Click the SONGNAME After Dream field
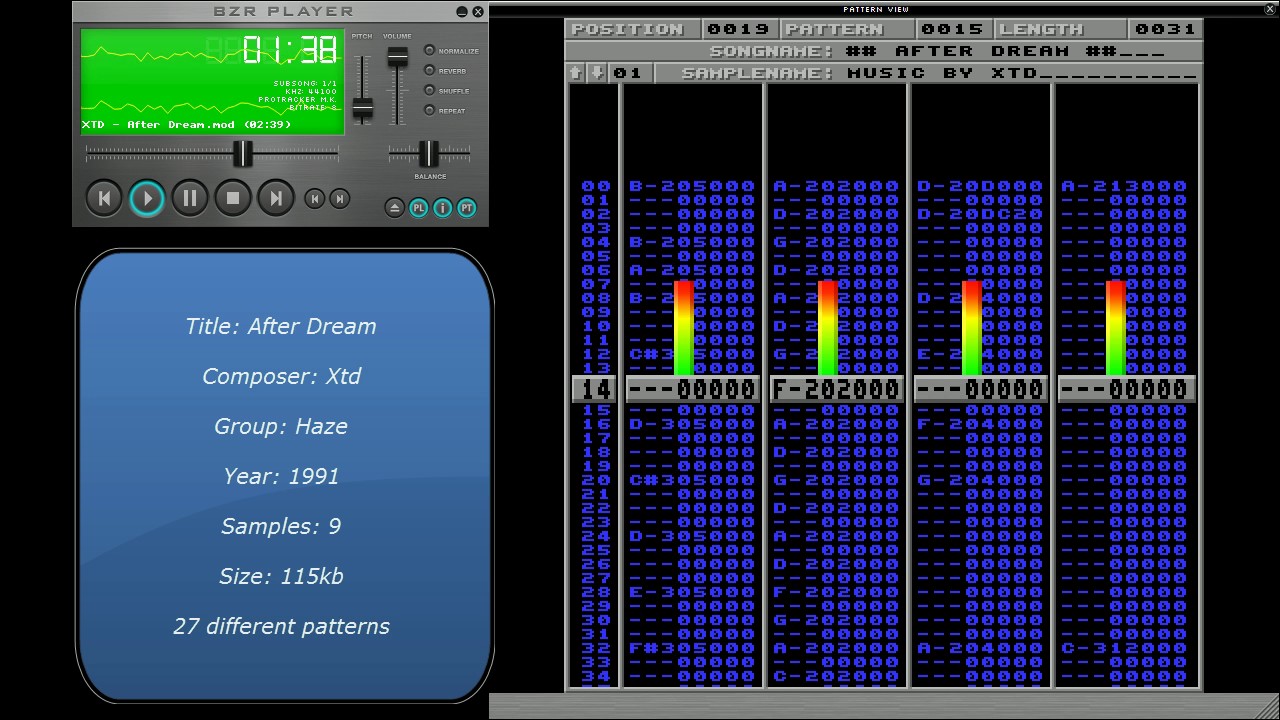The width and height of the screenshot is (1280, 720). pyautogui.click(x=1005, y=51)
